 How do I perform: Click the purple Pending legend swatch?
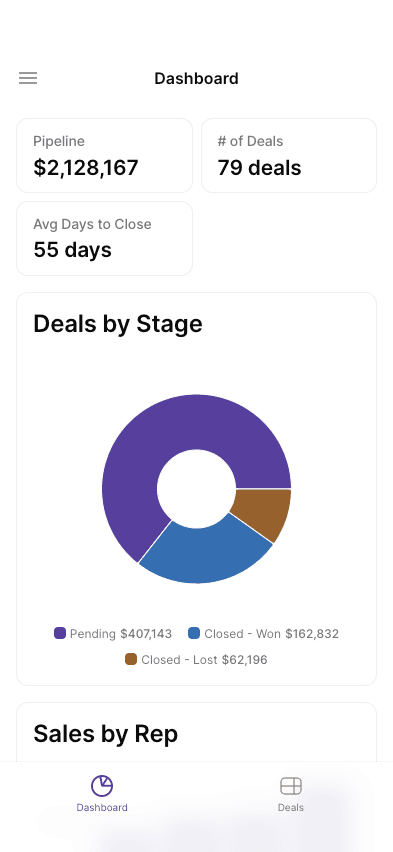tap(60, 633)
